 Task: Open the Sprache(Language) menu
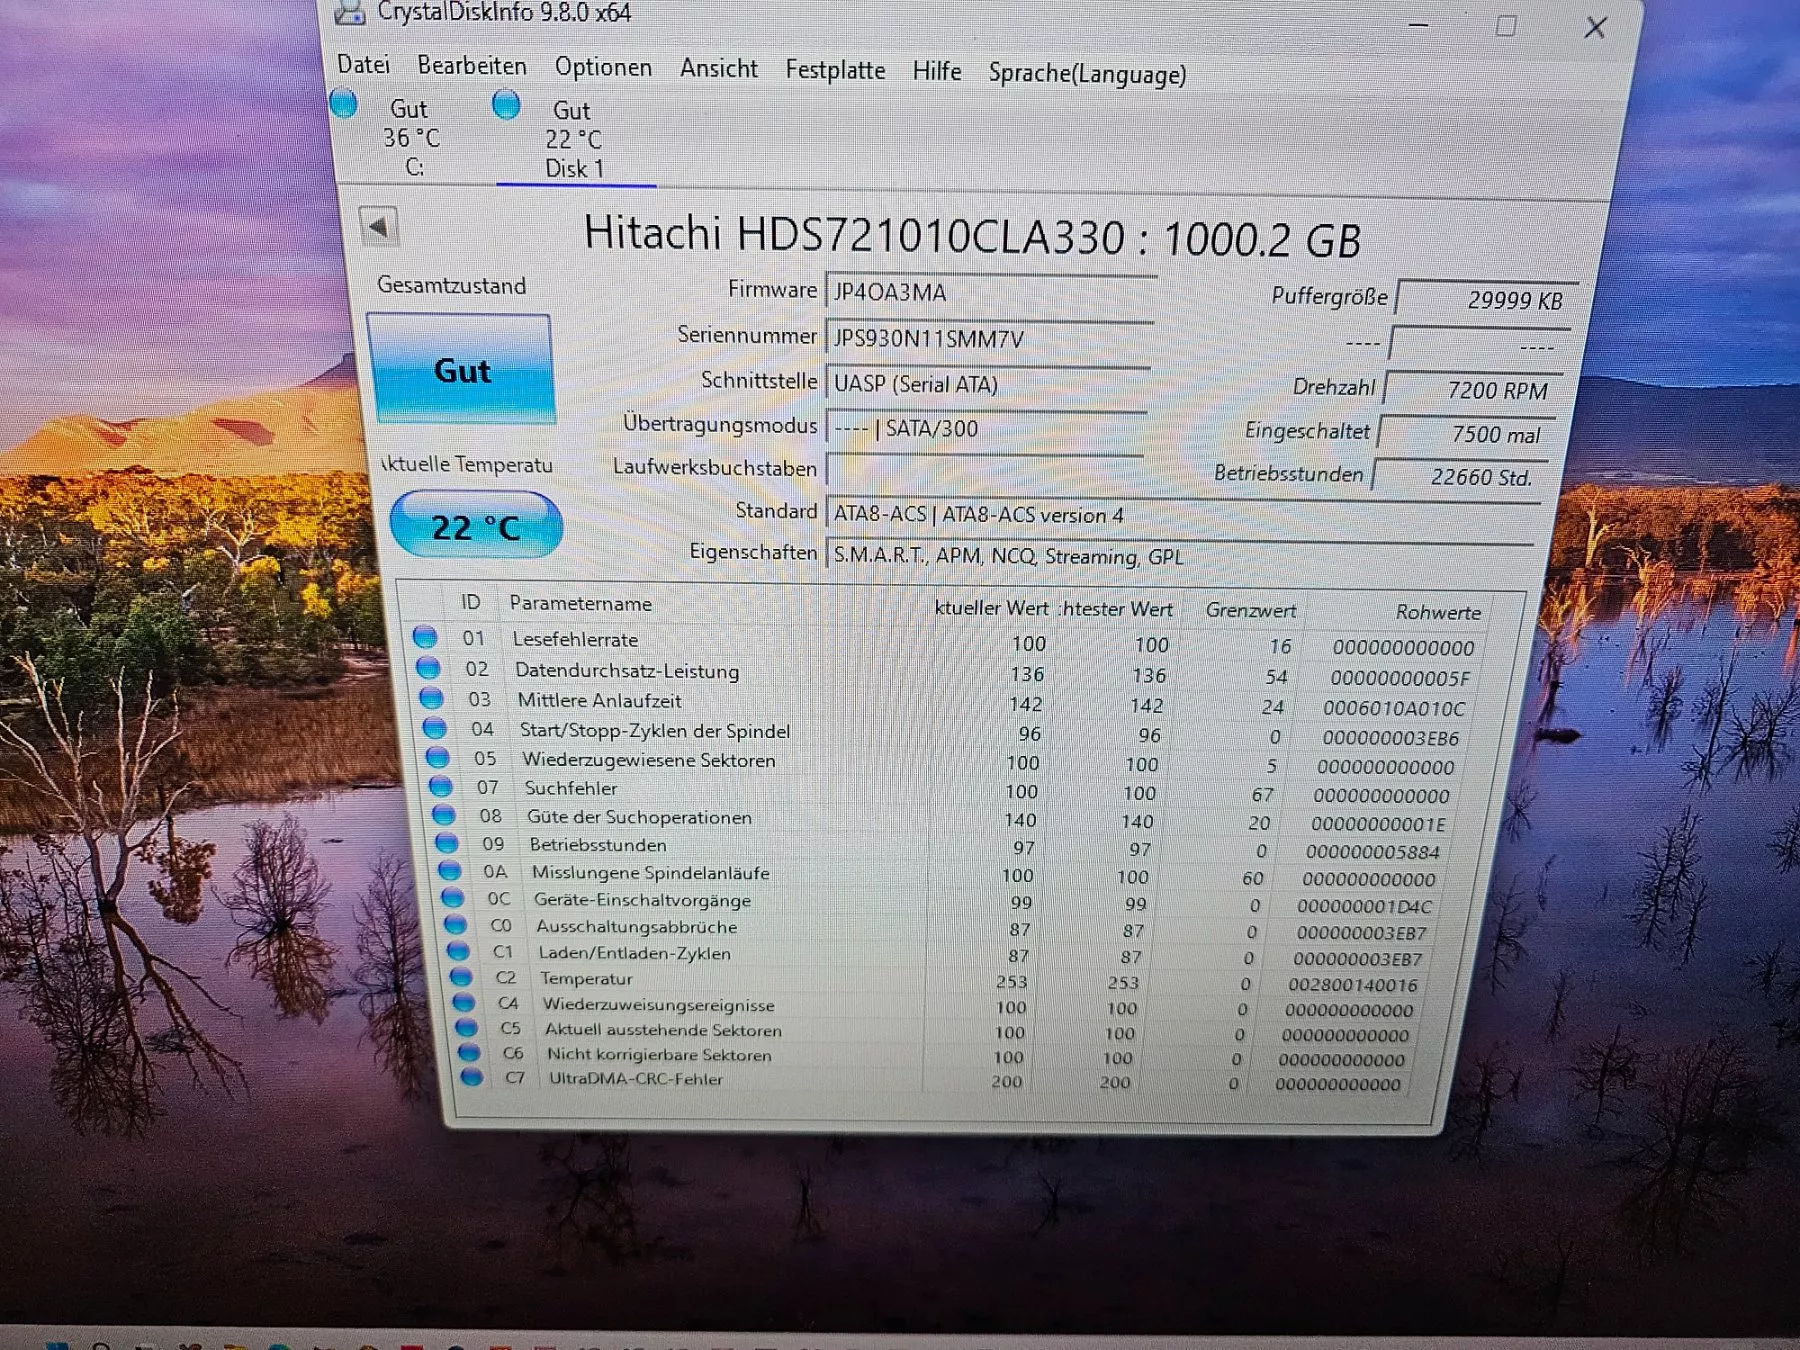[x=1087, y=74]
